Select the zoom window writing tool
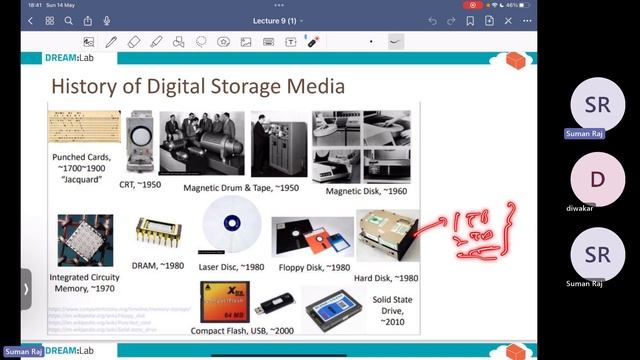The width and height of the screenshot is (640, 360). [89, 42]
